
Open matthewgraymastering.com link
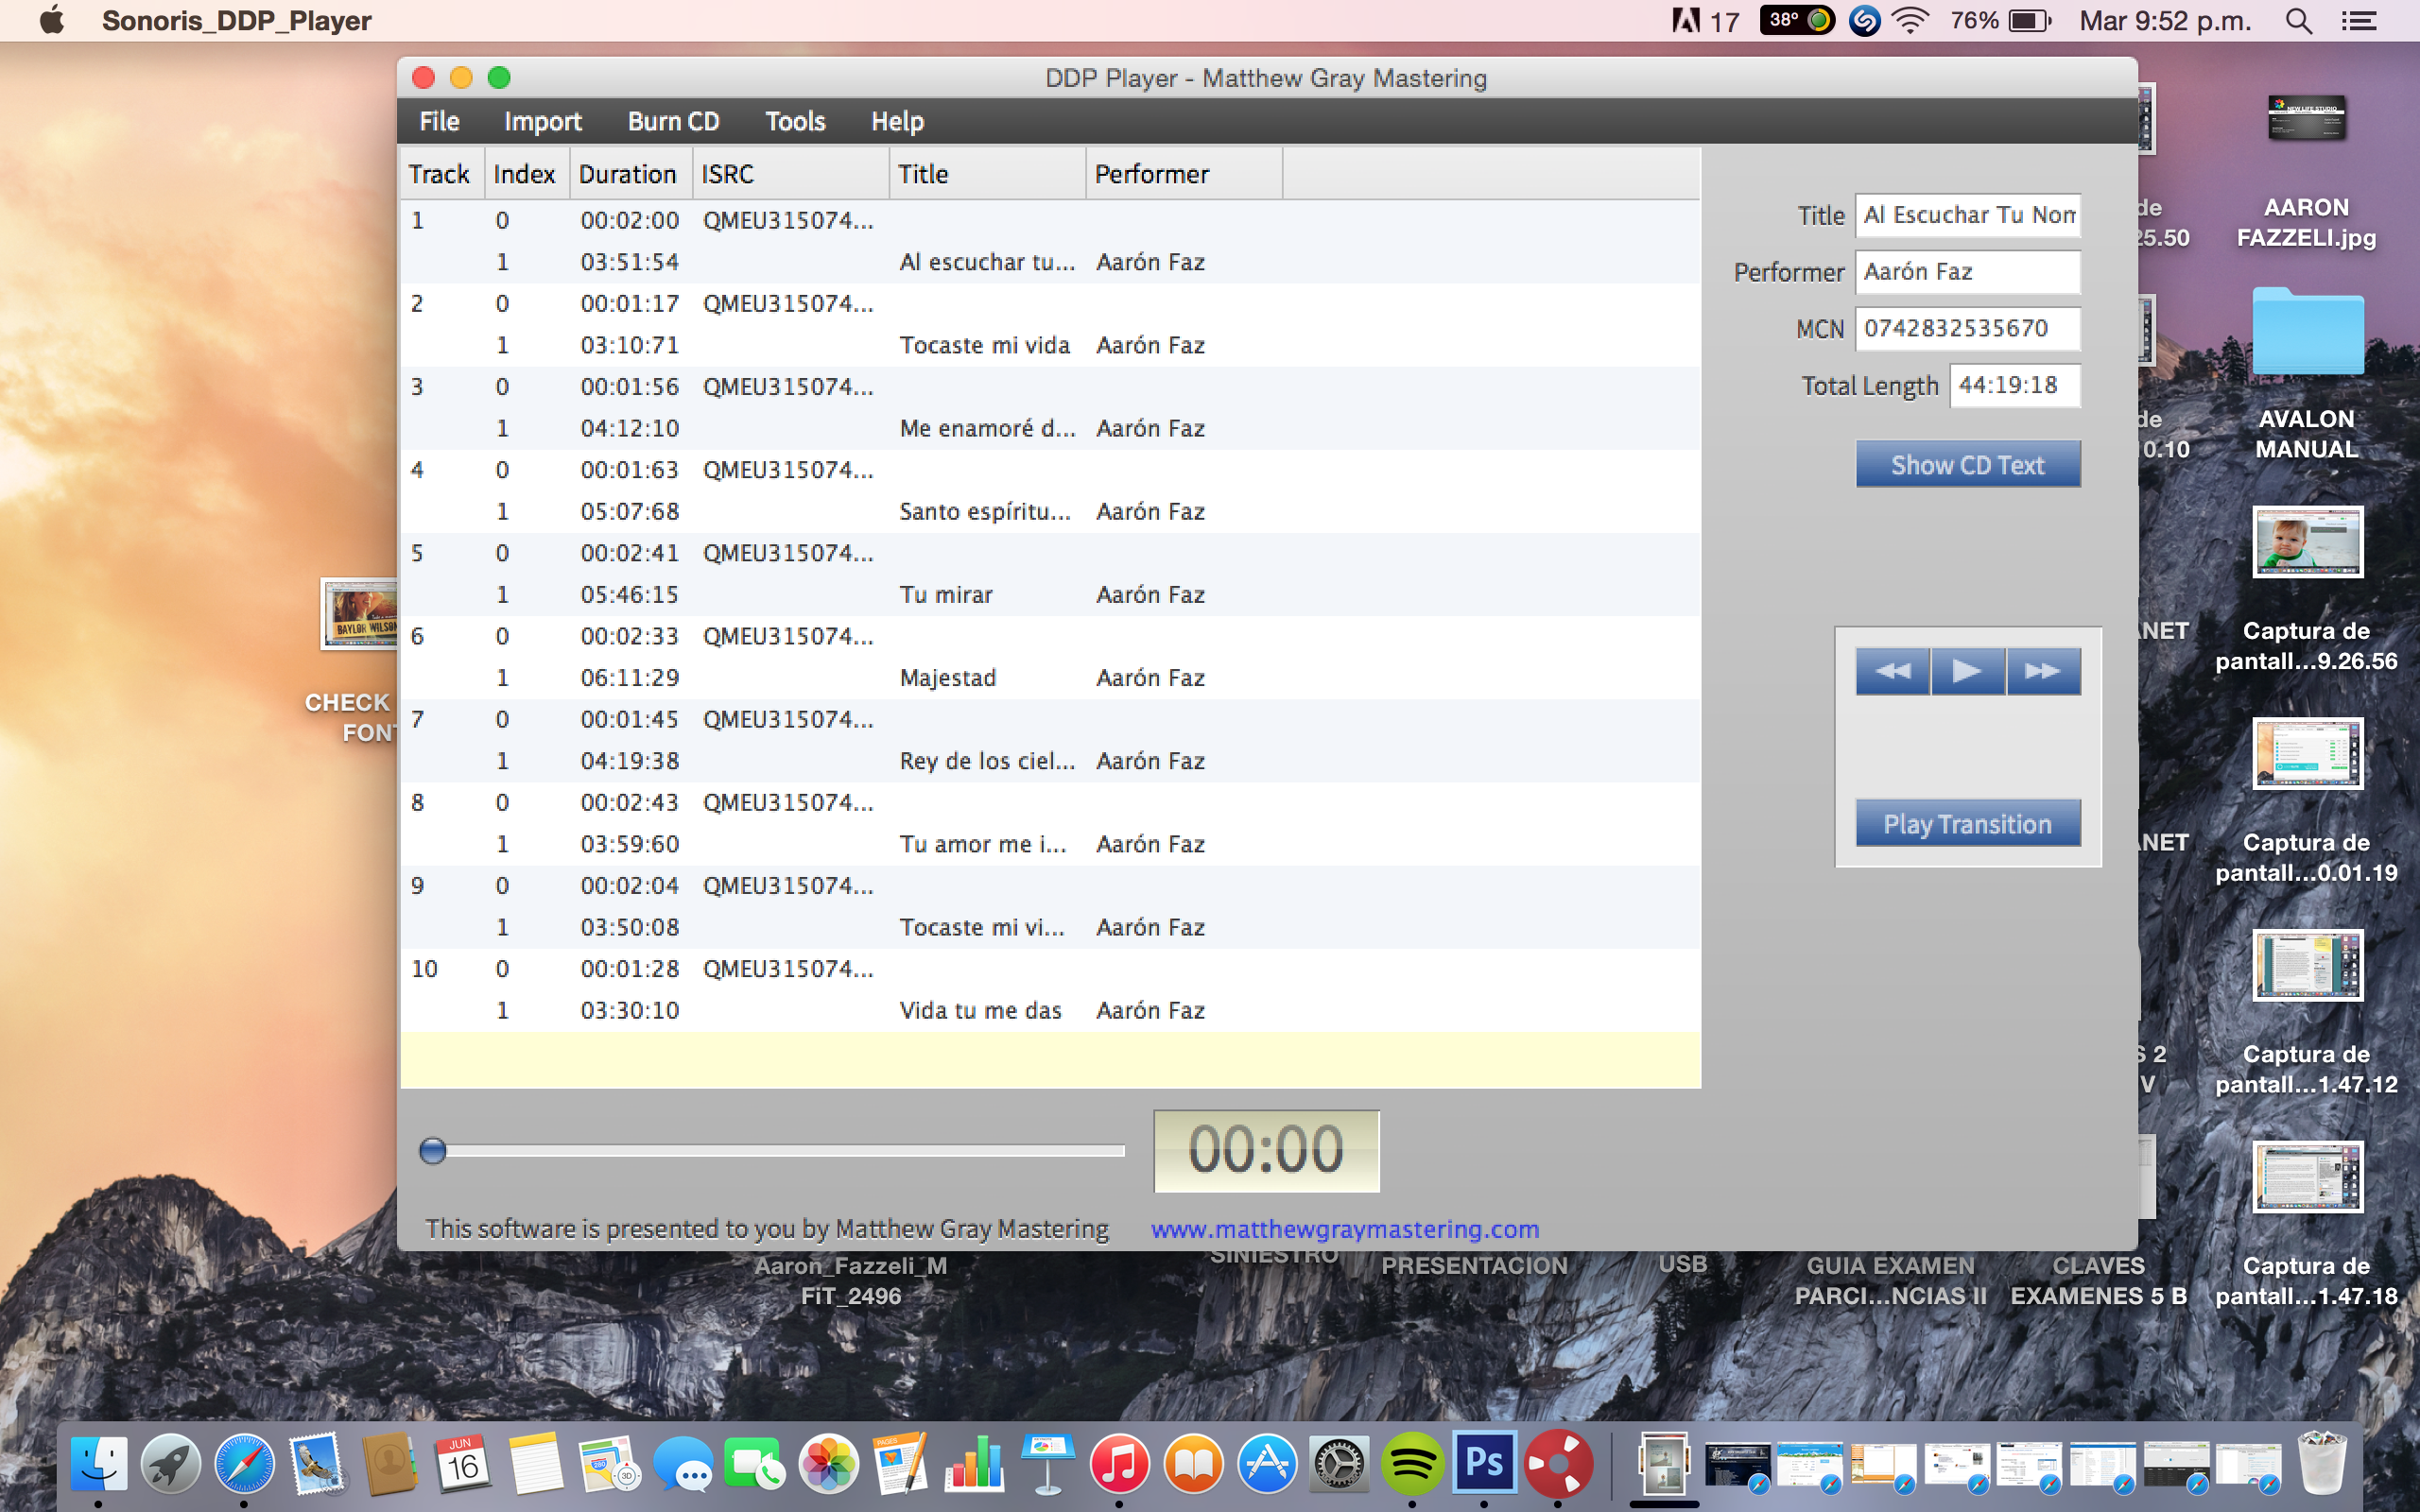pos(1344,1229)
